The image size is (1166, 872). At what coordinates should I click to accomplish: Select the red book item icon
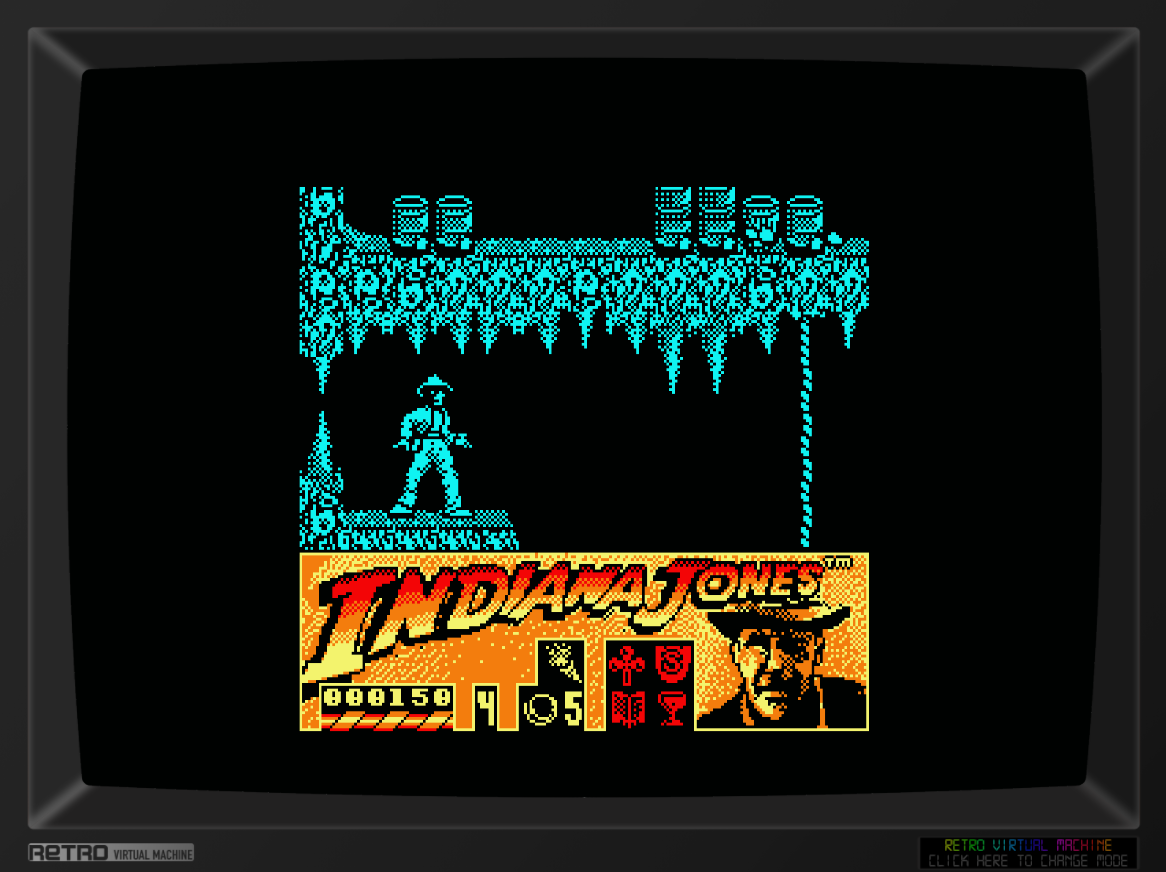pyautogui.click(x=627, y=708)
